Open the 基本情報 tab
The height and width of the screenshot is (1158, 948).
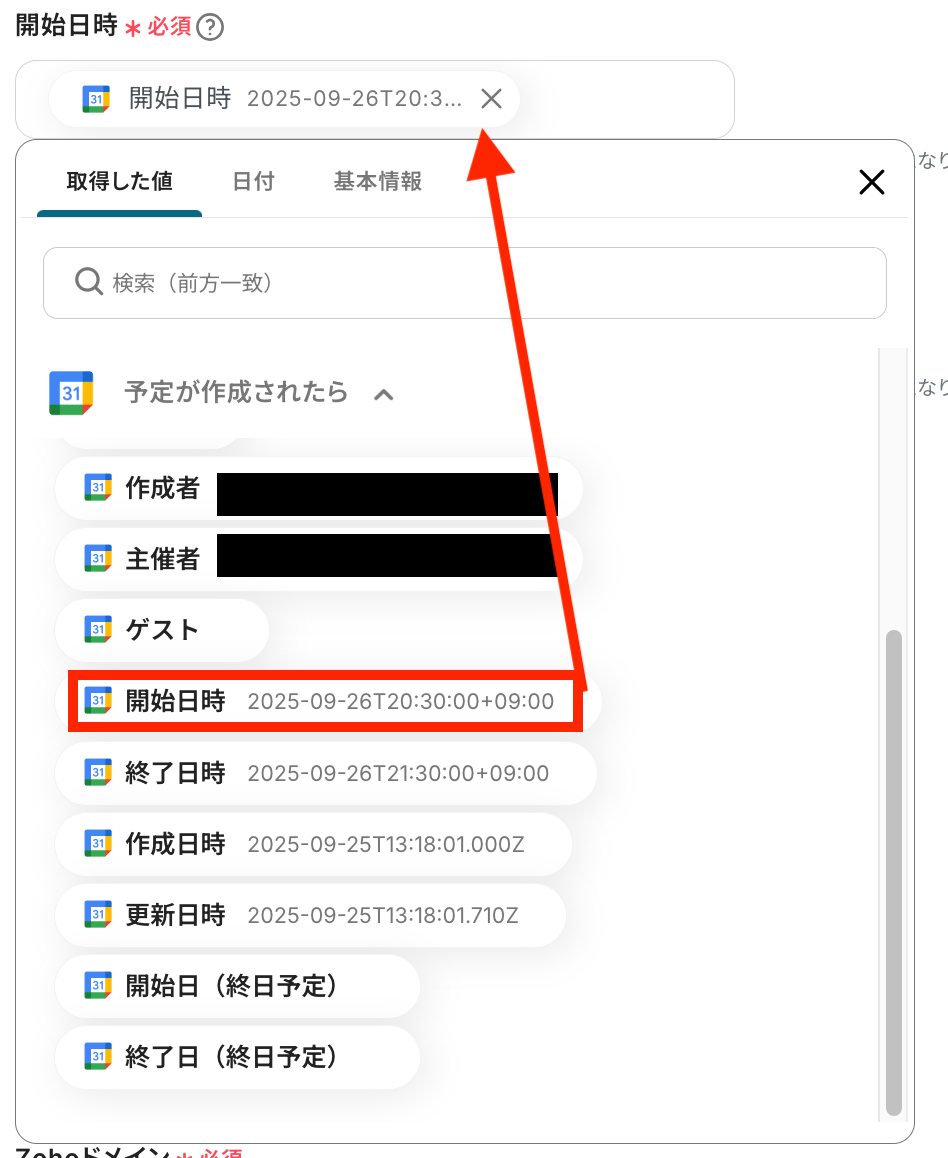[377, 181]
